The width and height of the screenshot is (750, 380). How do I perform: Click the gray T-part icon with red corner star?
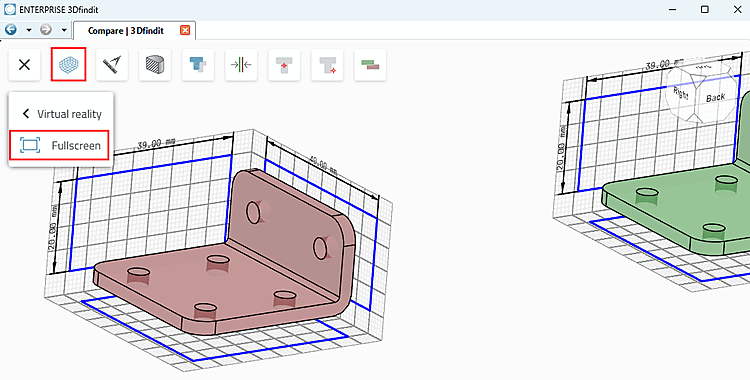click(327, 65)
